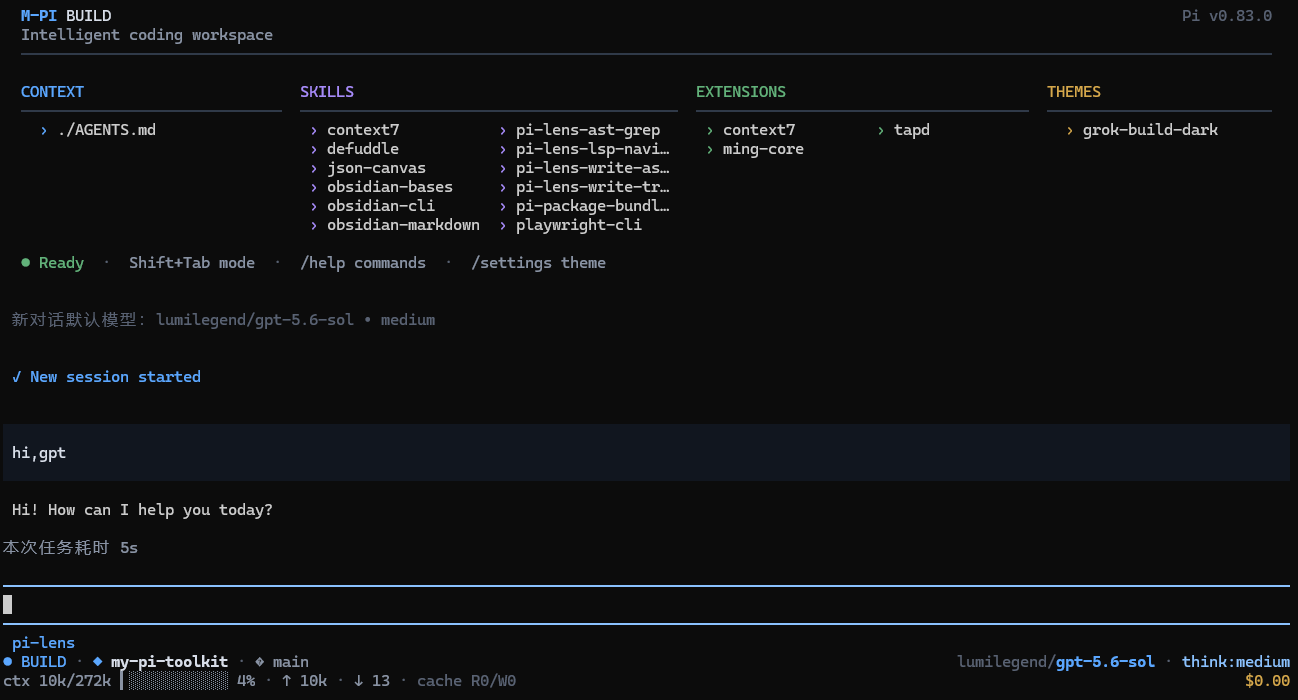Click the Pi v0.83.0 version label
Image resolution: width=1298 pixels, height=700 pixels.
pos(1227,16)
